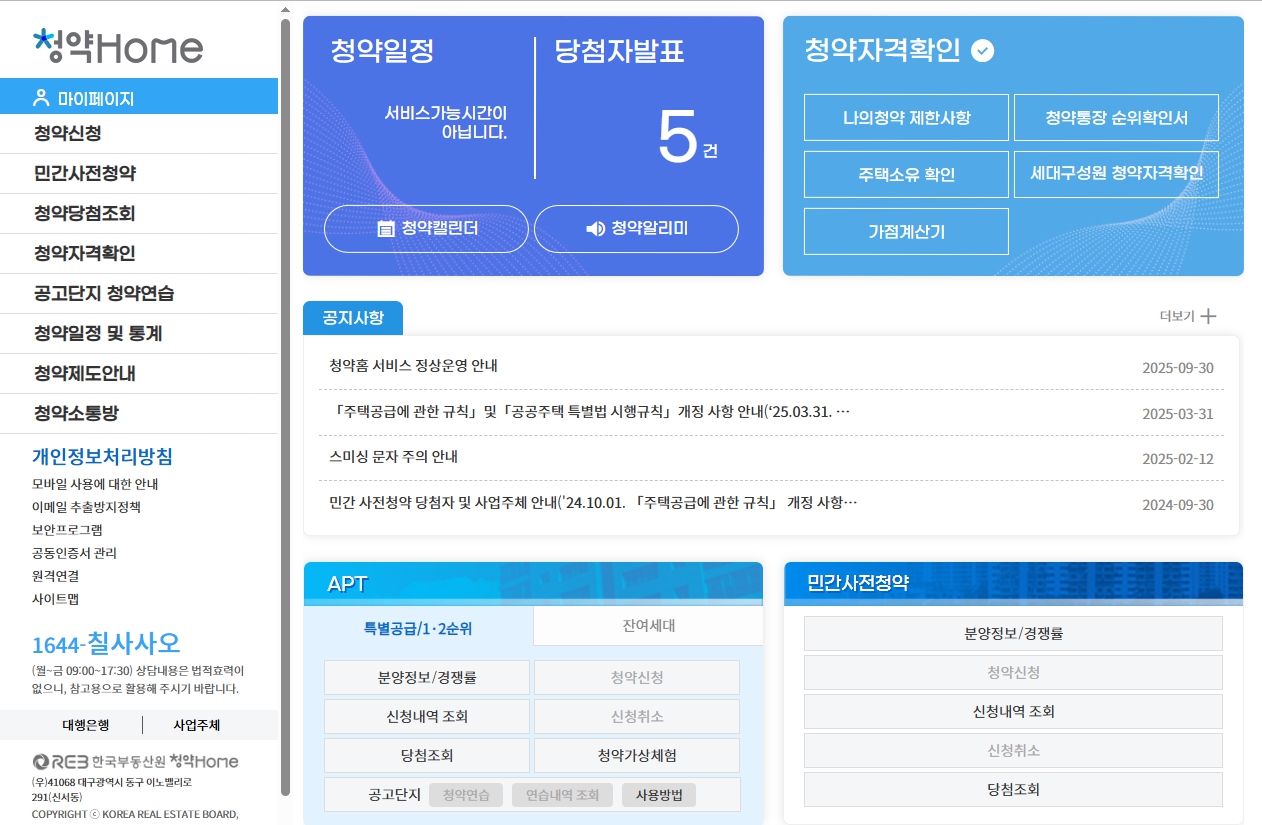Click 민간사전청약 신청내역 조회 button
Image resolution: width=1262 pixels, height=825 pixels.
[1013, 711]
